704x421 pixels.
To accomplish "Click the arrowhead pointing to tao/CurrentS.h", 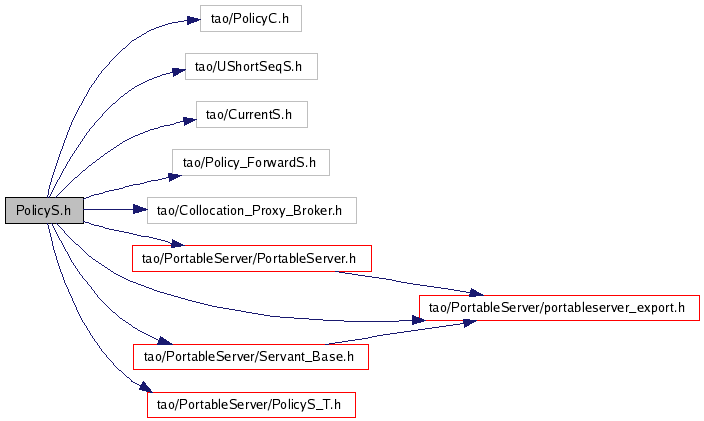I will click(188, 120).
